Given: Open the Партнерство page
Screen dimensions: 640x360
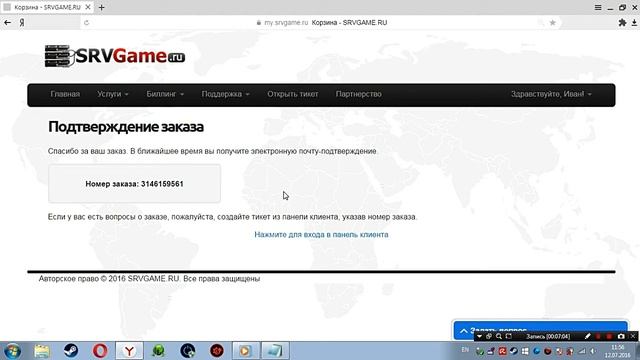Looking at the screenshot, I should (x=358, y=94).
